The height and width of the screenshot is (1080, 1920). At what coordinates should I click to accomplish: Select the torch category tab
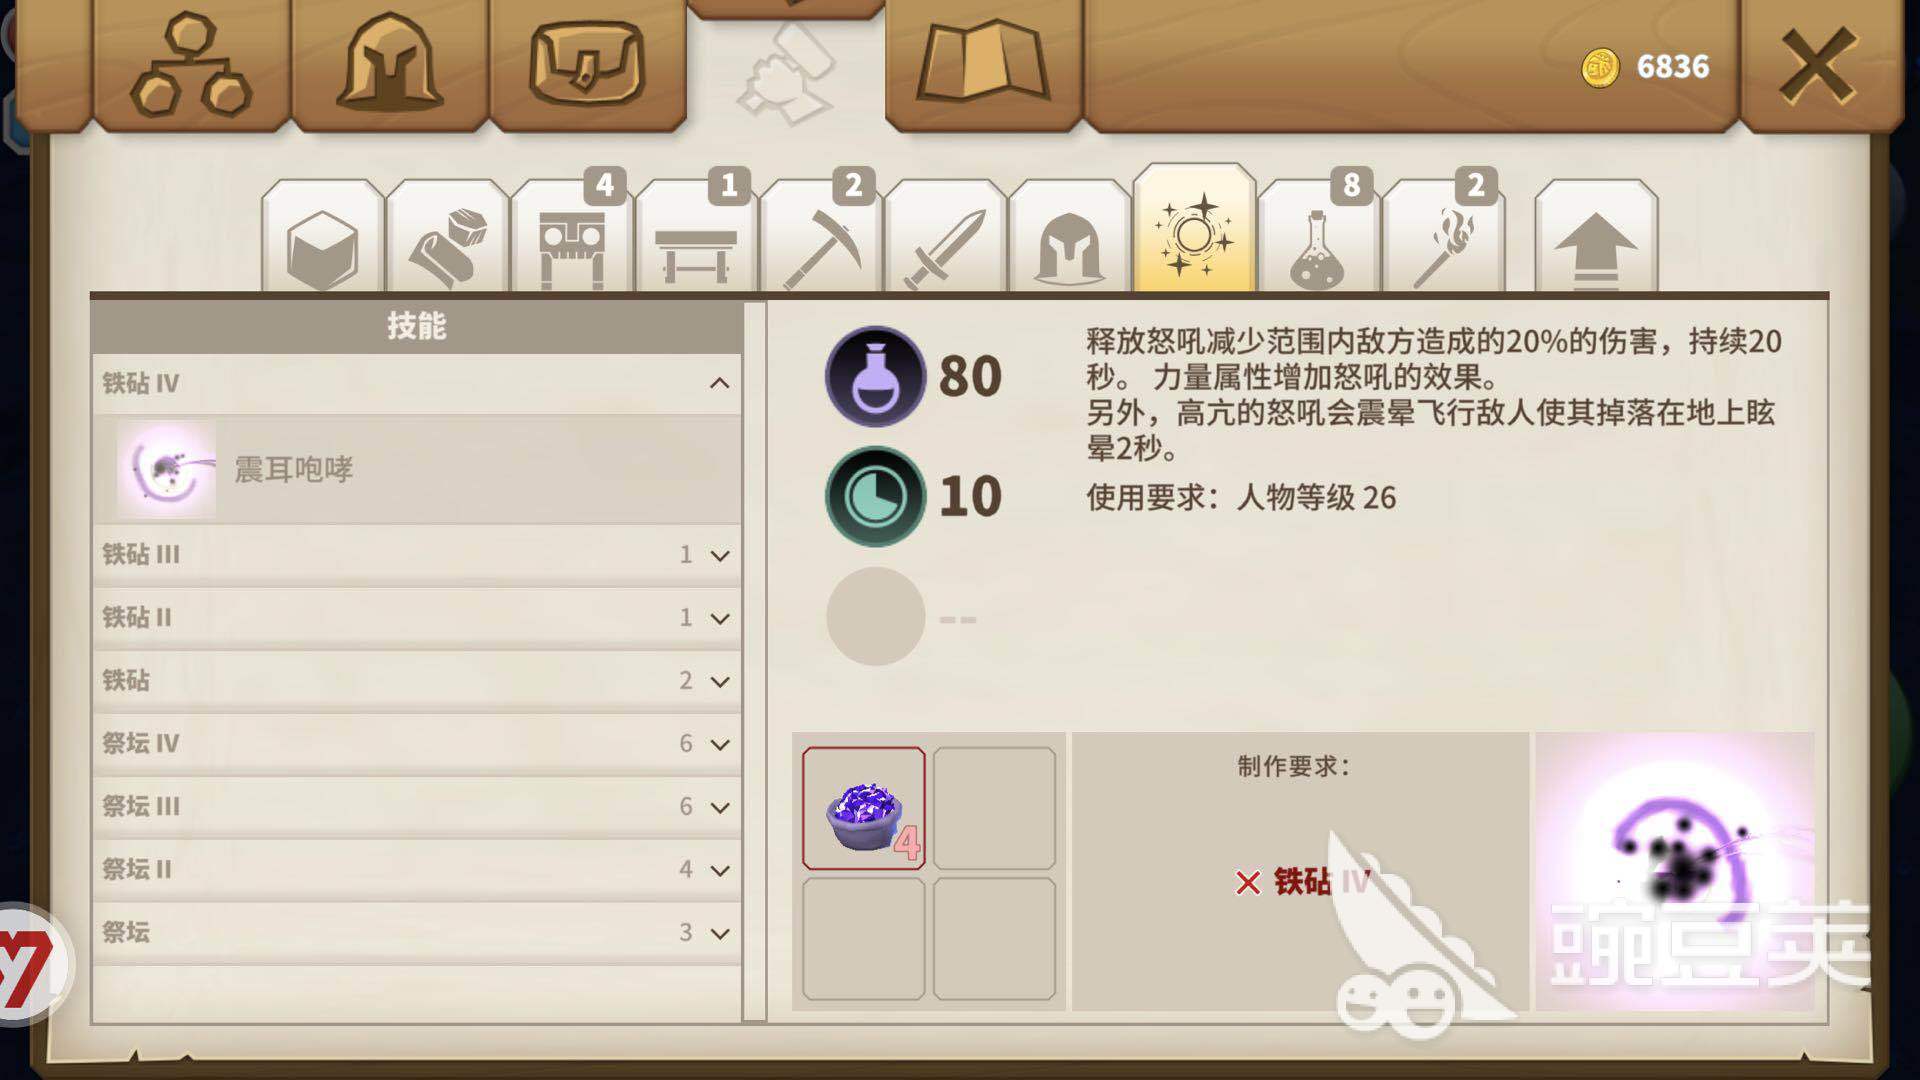coord(1442,238)
